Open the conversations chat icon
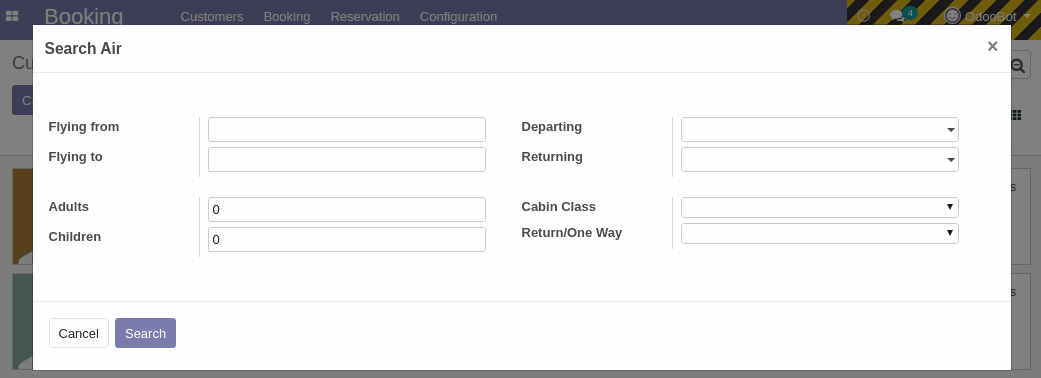The height and width of the screenshot is (378, 1041). (x=898, y=16)
